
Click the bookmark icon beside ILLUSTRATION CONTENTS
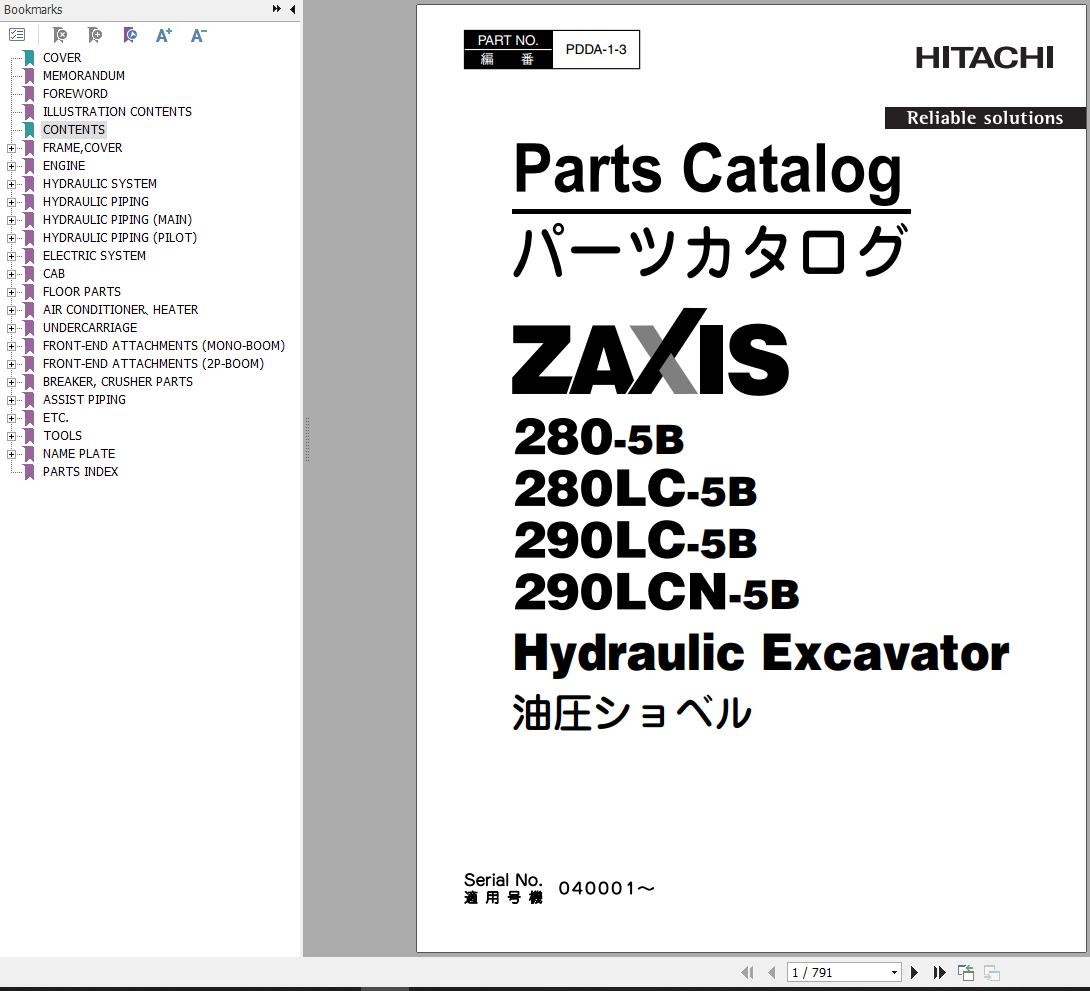(x=29, y=112)
